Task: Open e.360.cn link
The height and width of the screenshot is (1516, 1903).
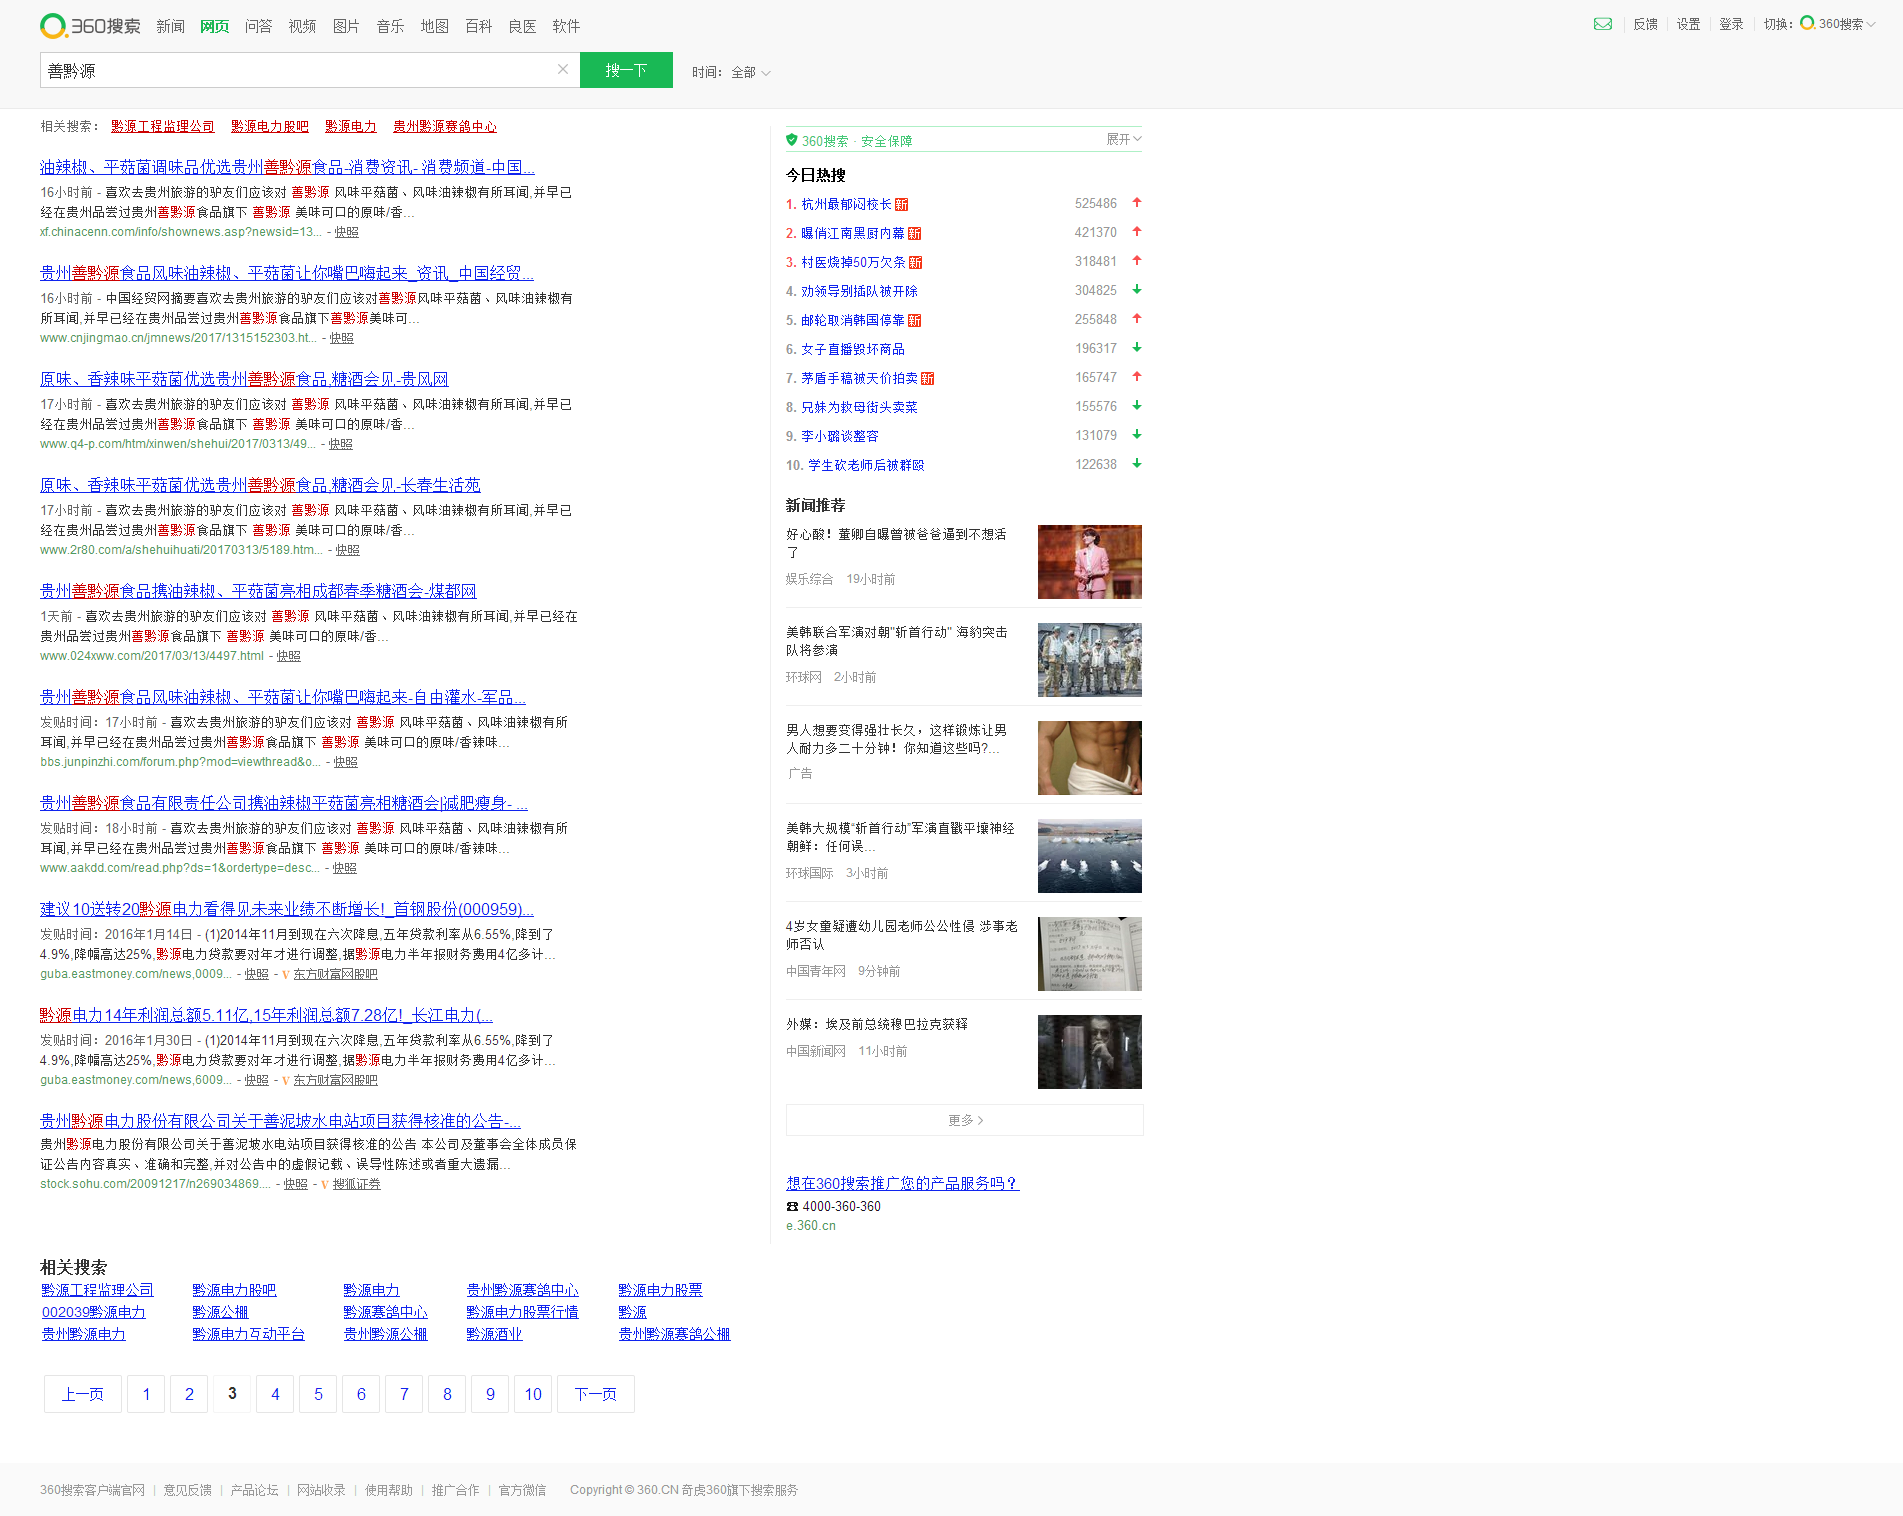Action: click(x=811, y=1226)
